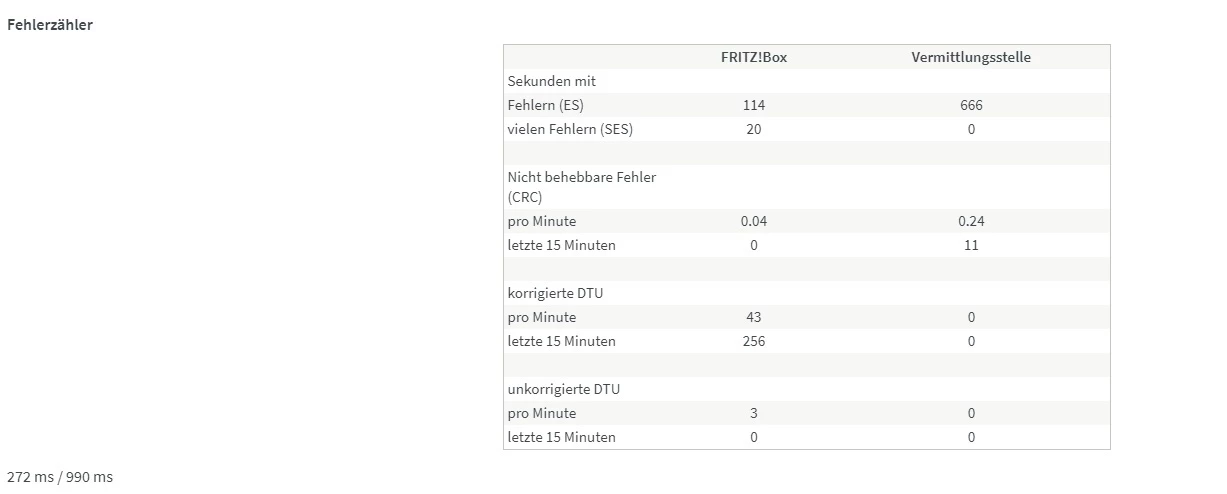Screen dimensions: 1227x494
Task: Select the FRITZ!Box ES value 114
Action: (754, 105)
